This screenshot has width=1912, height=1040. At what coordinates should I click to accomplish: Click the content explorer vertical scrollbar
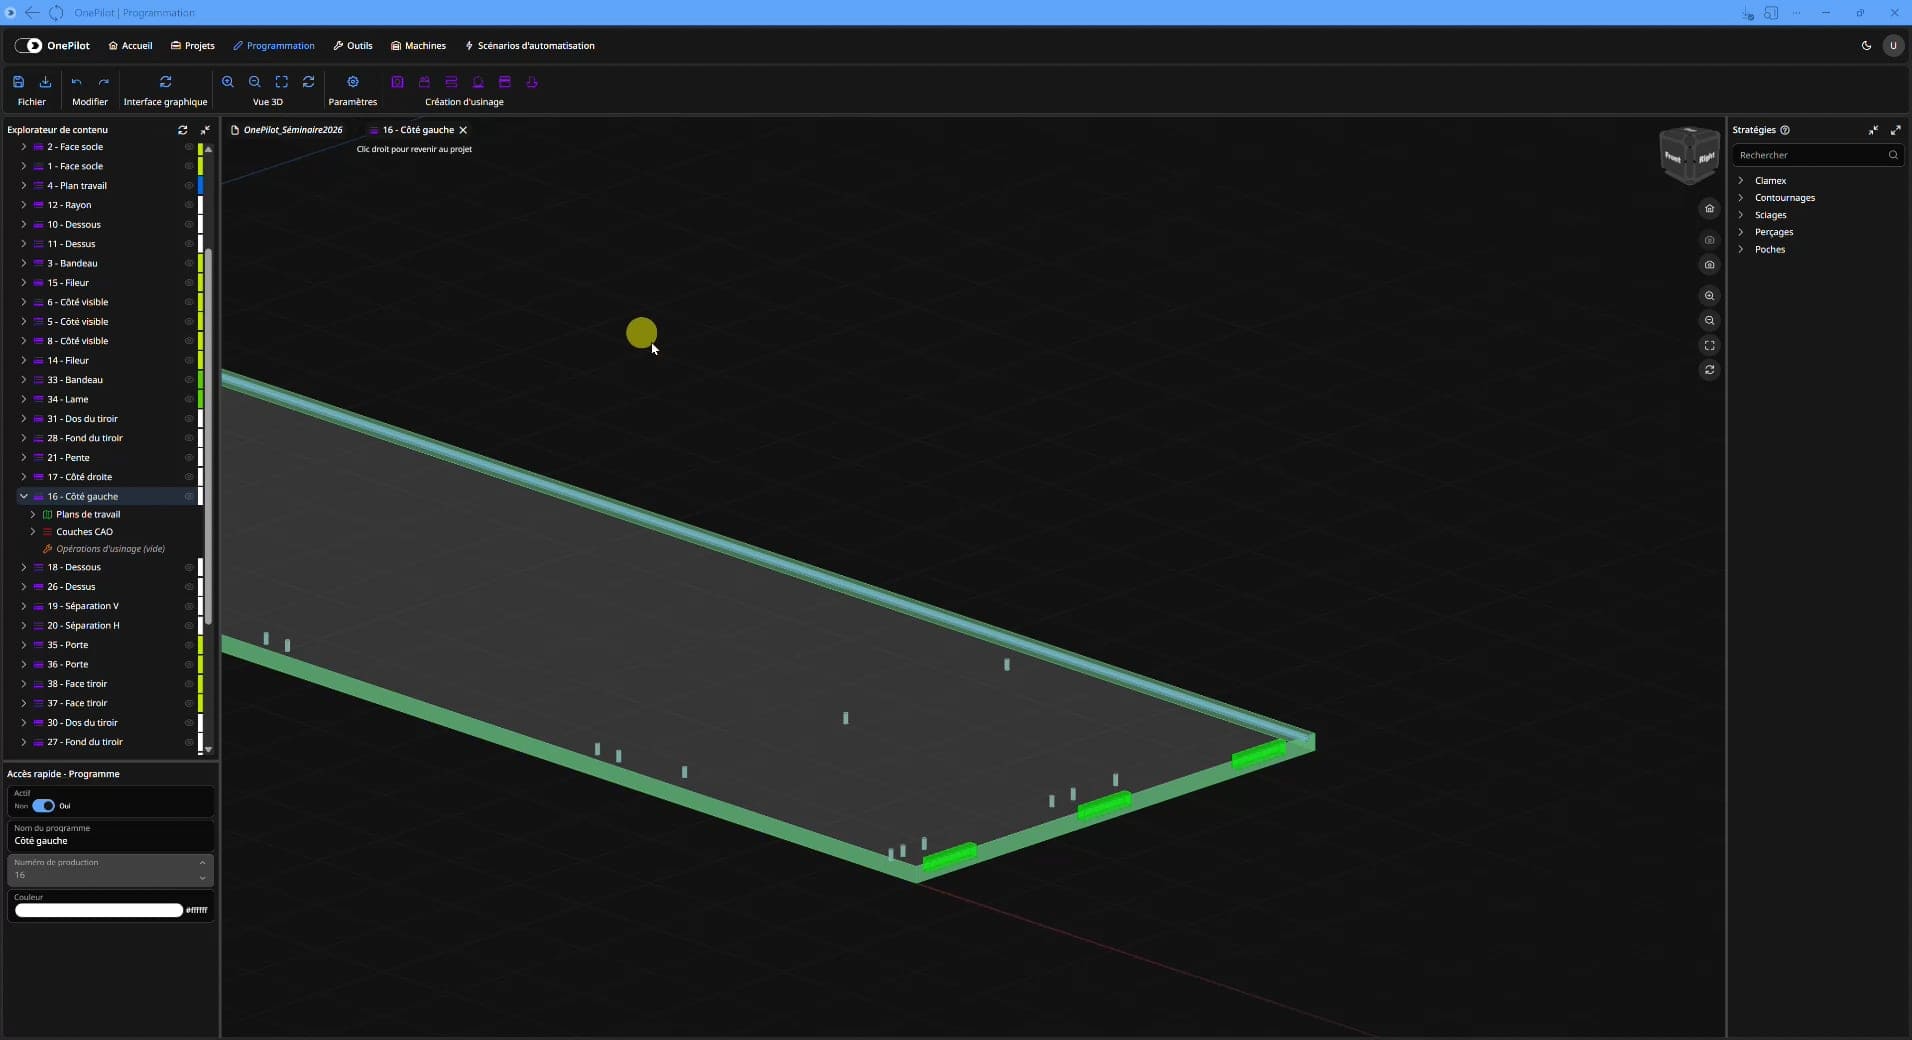[x=208, y=435]
